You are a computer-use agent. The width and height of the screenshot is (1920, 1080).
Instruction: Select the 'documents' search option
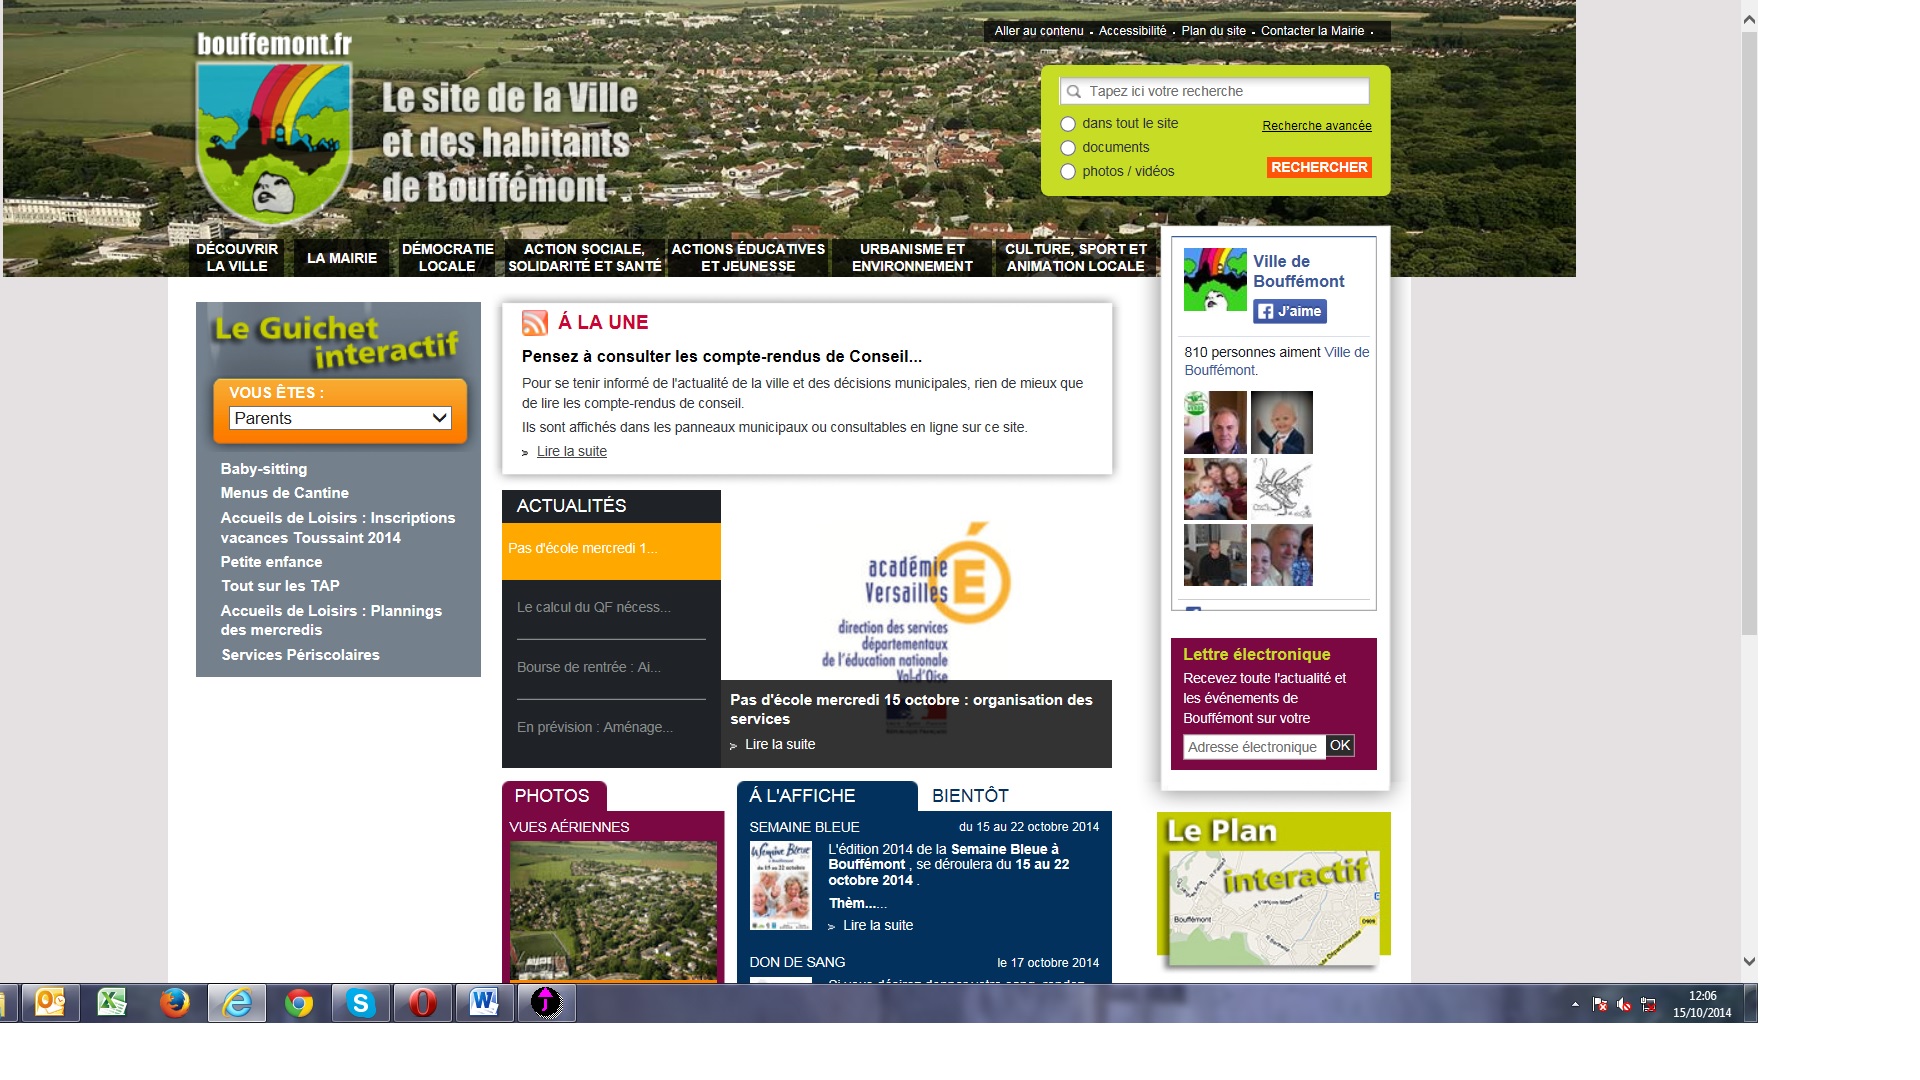coord(1068,147)
